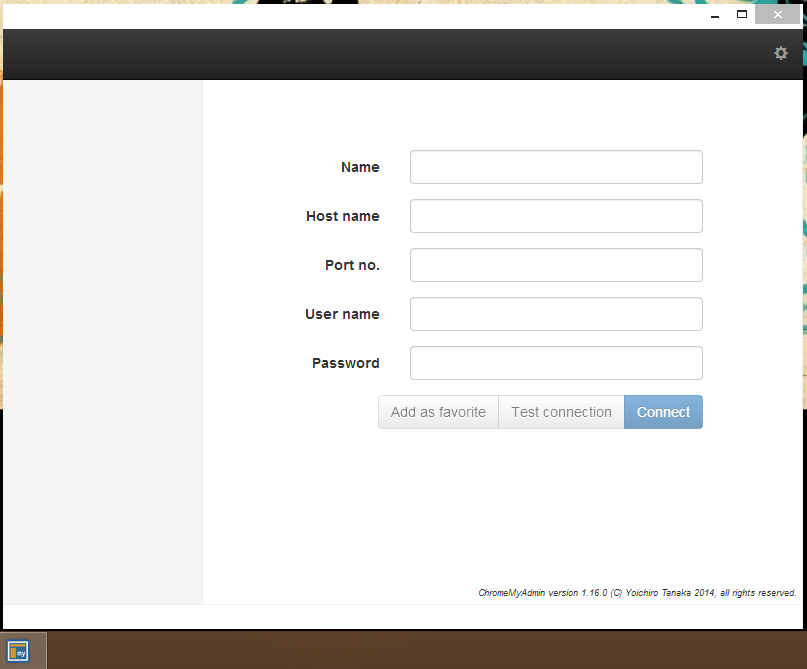Click the Test connection button
This screenshot has height=669, width=807.
click(561, 412)
